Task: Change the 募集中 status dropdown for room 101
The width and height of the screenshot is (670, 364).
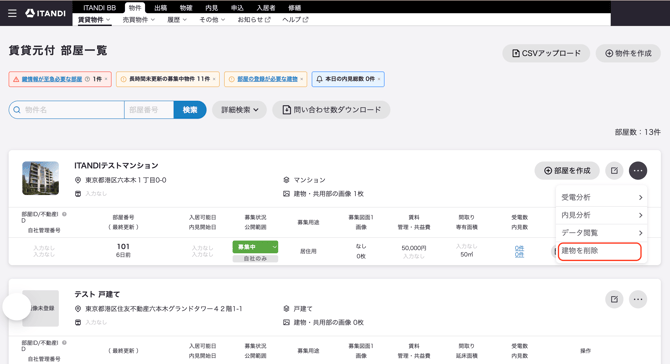Action: coord(255,247)
